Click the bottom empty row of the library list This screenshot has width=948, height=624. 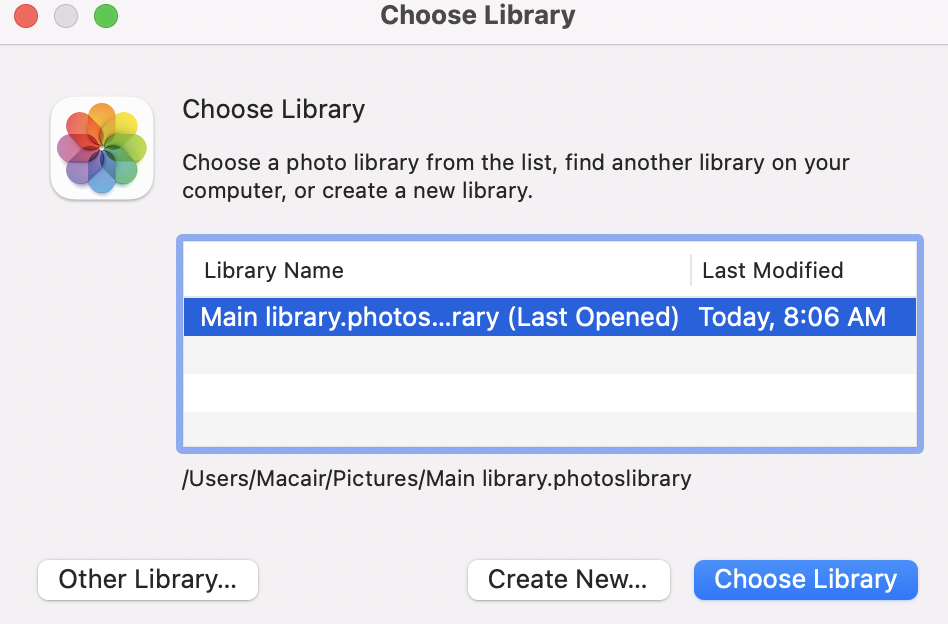(548, 428)
